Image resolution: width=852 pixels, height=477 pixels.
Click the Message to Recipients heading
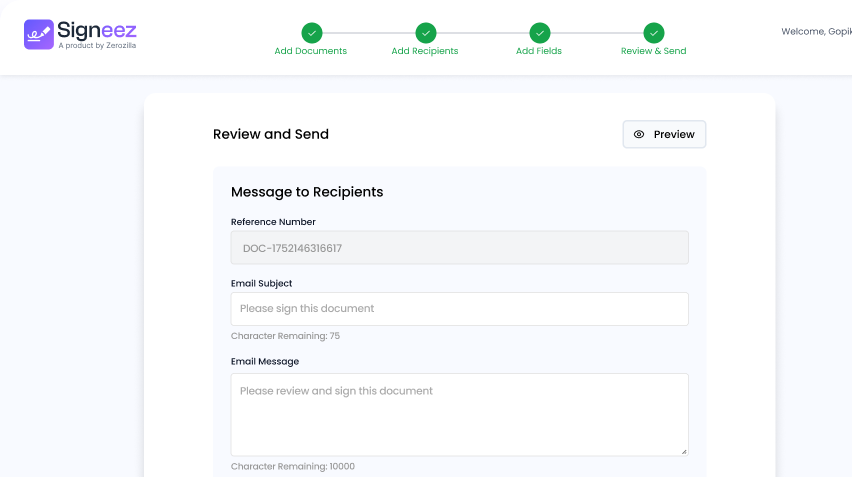(307, 192)
